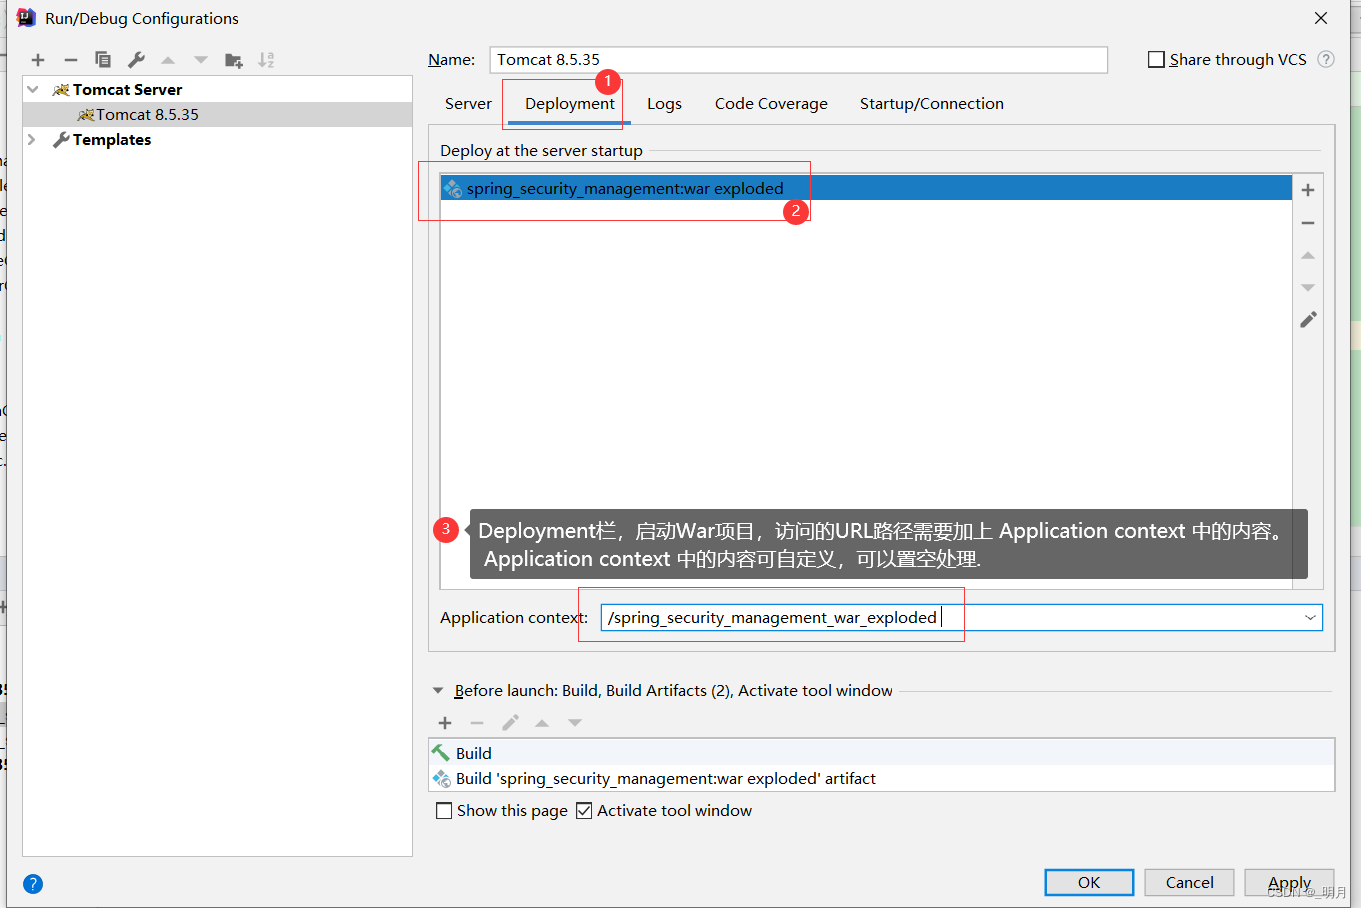Select Tomcat Server group in tree
1361x908 pixels.
click(218, 90)
